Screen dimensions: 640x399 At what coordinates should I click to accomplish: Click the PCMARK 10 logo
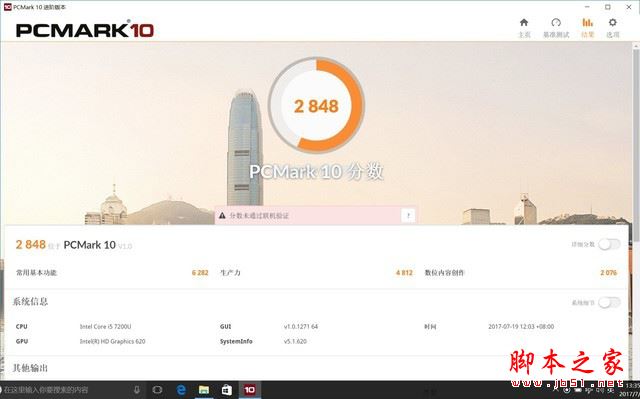[x=85, y=30]
